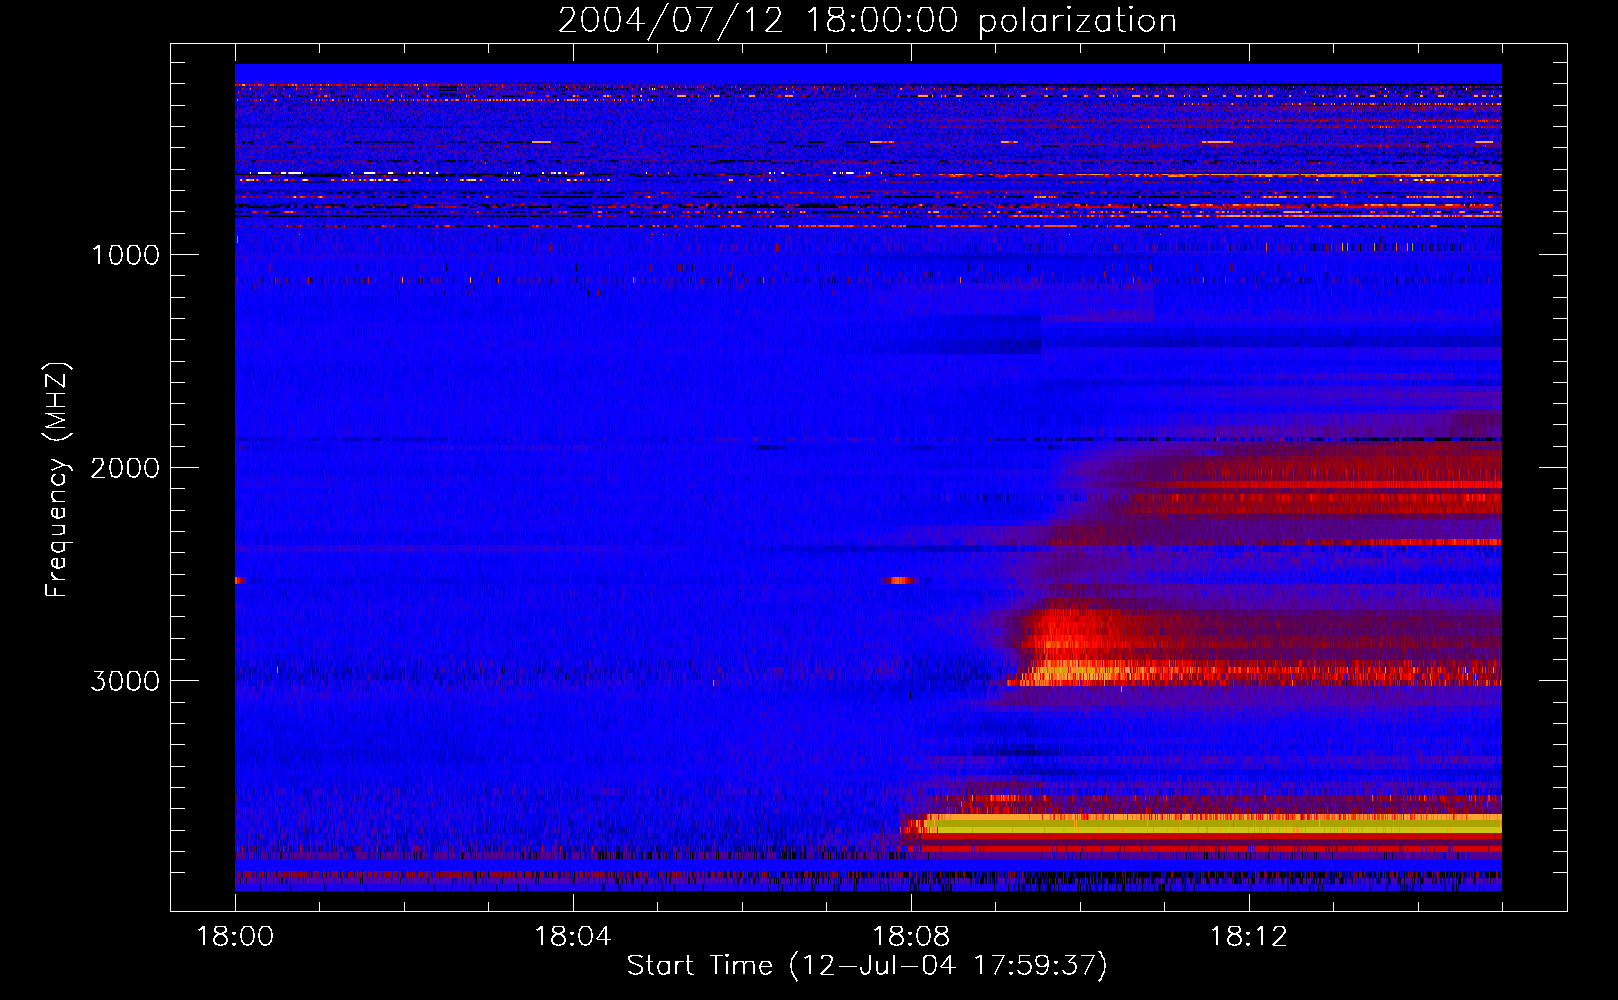Click the plot title '2004/07/12 18:00:00 polarization'
This screenshot has width=1618, height=1000.
pyautogui.click(x=867, y=21)
